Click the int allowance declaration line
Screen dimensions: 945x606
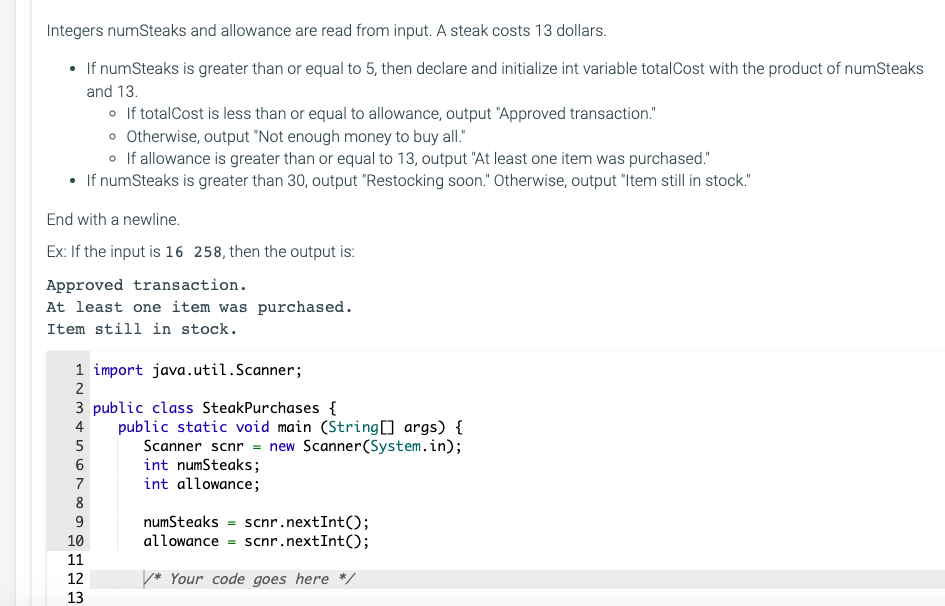pos(200,483)
